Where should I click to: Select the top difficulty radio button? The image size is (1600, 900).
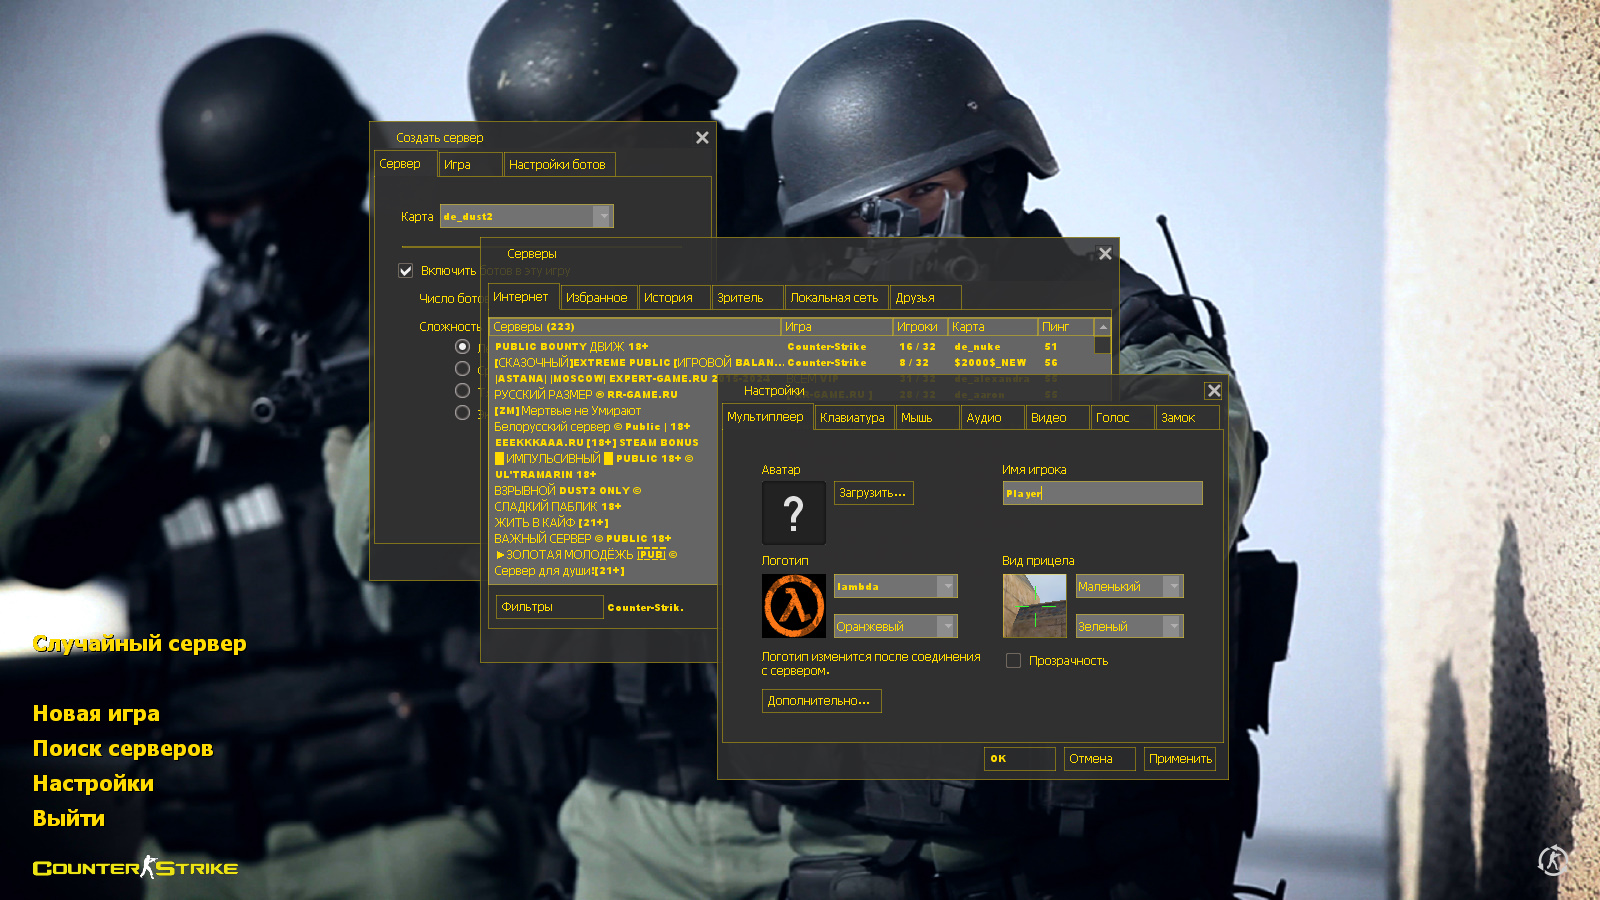[462, 345]
